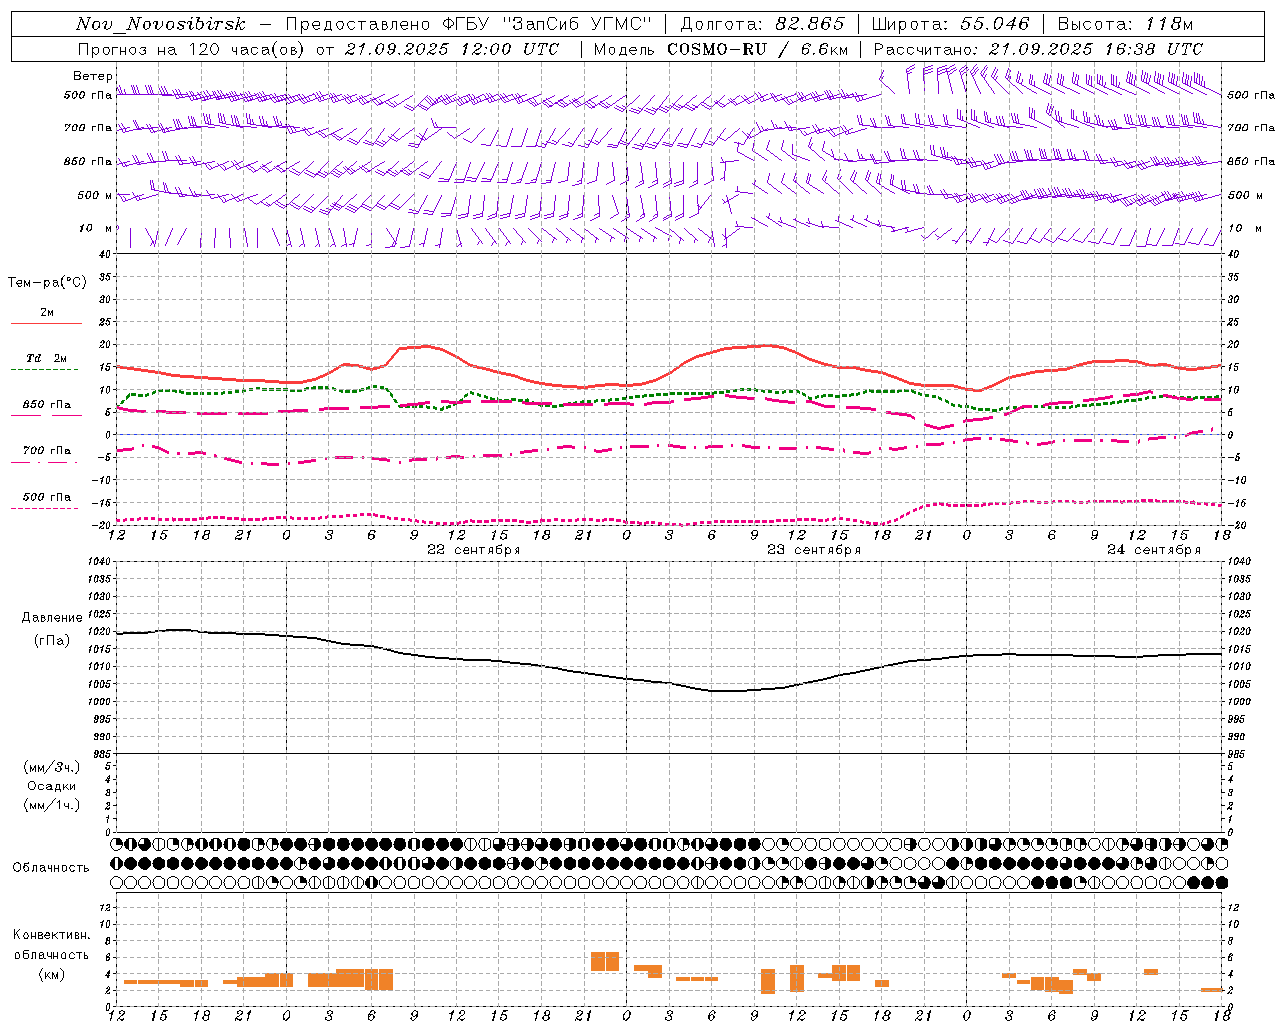The image size is (1280, 1024).
Task: Click the Осадки panel label
Action: [x=52, y=786]
